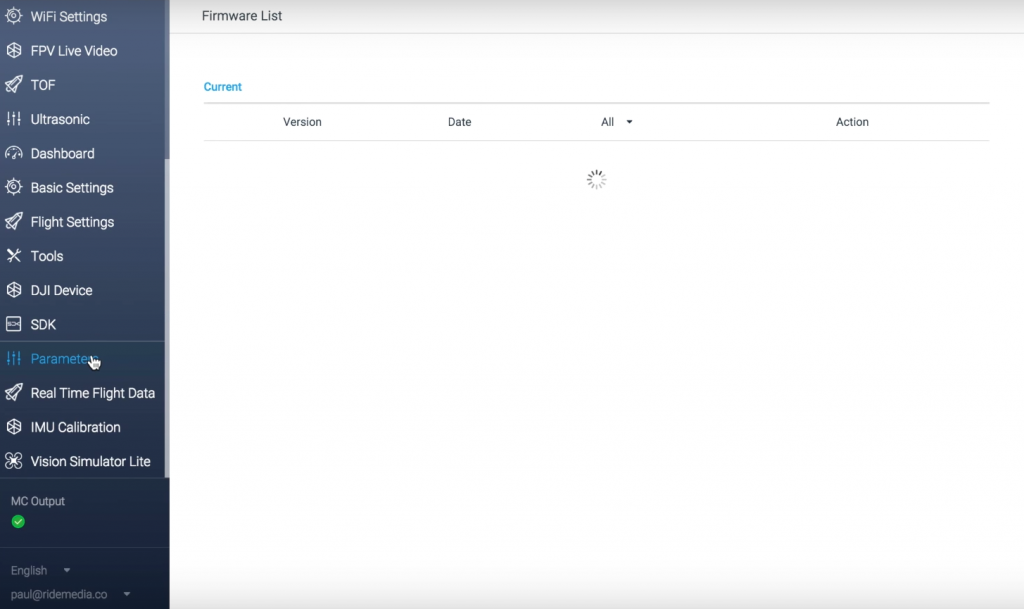Open the IMU Calibration link

coord(75,427)
